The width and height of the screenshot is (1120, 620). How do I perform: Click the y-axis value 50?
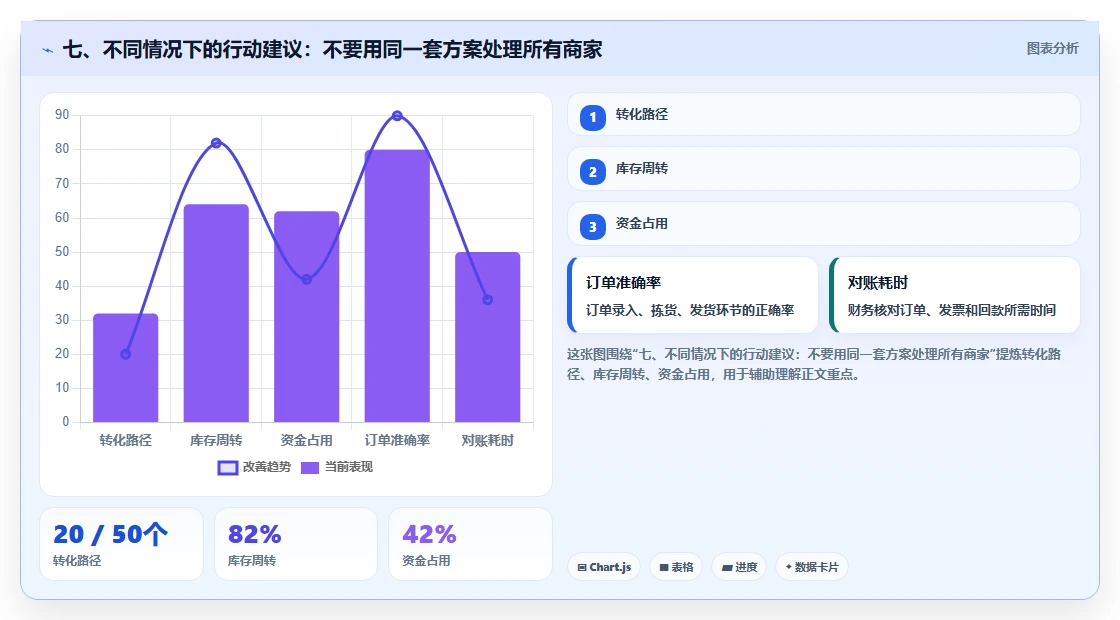tap(62, 251)
